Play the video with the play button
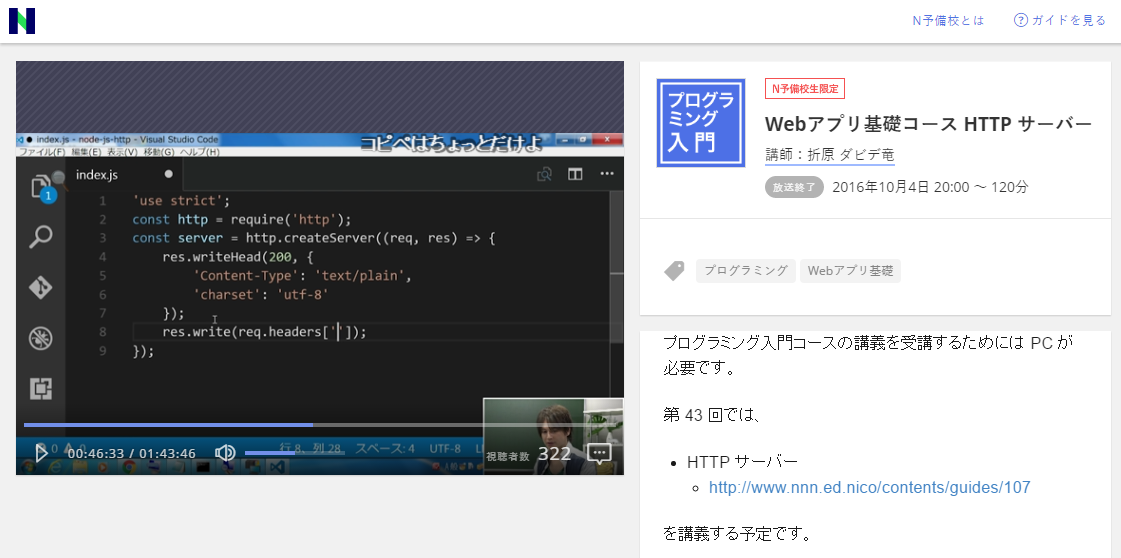The image size is (1121, 558). coord(41,452)
